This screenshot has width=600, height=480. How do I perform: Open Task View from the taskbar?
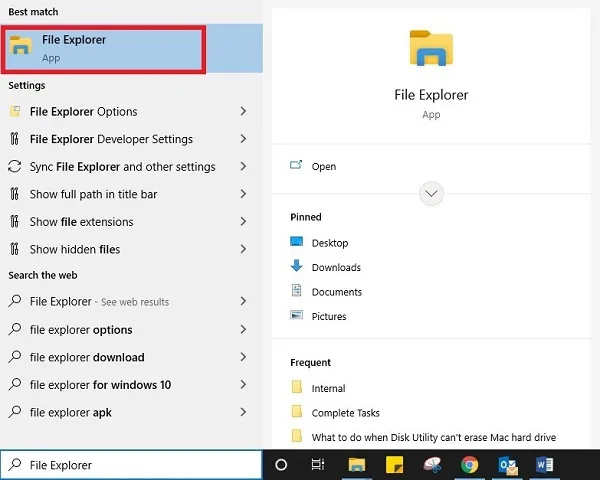click(318, 465)
